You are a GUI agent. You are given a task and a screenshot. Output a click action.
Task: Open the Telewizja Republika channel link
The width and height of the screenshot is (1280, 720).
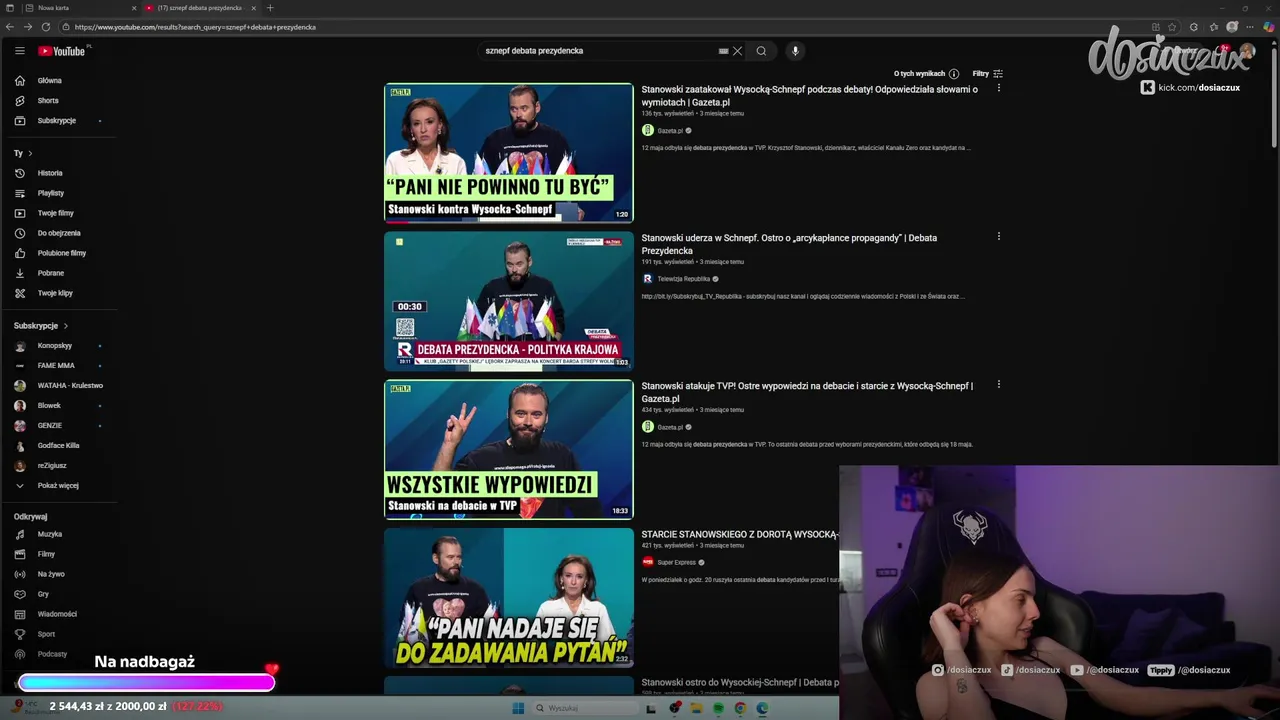[x=683, y=279]
